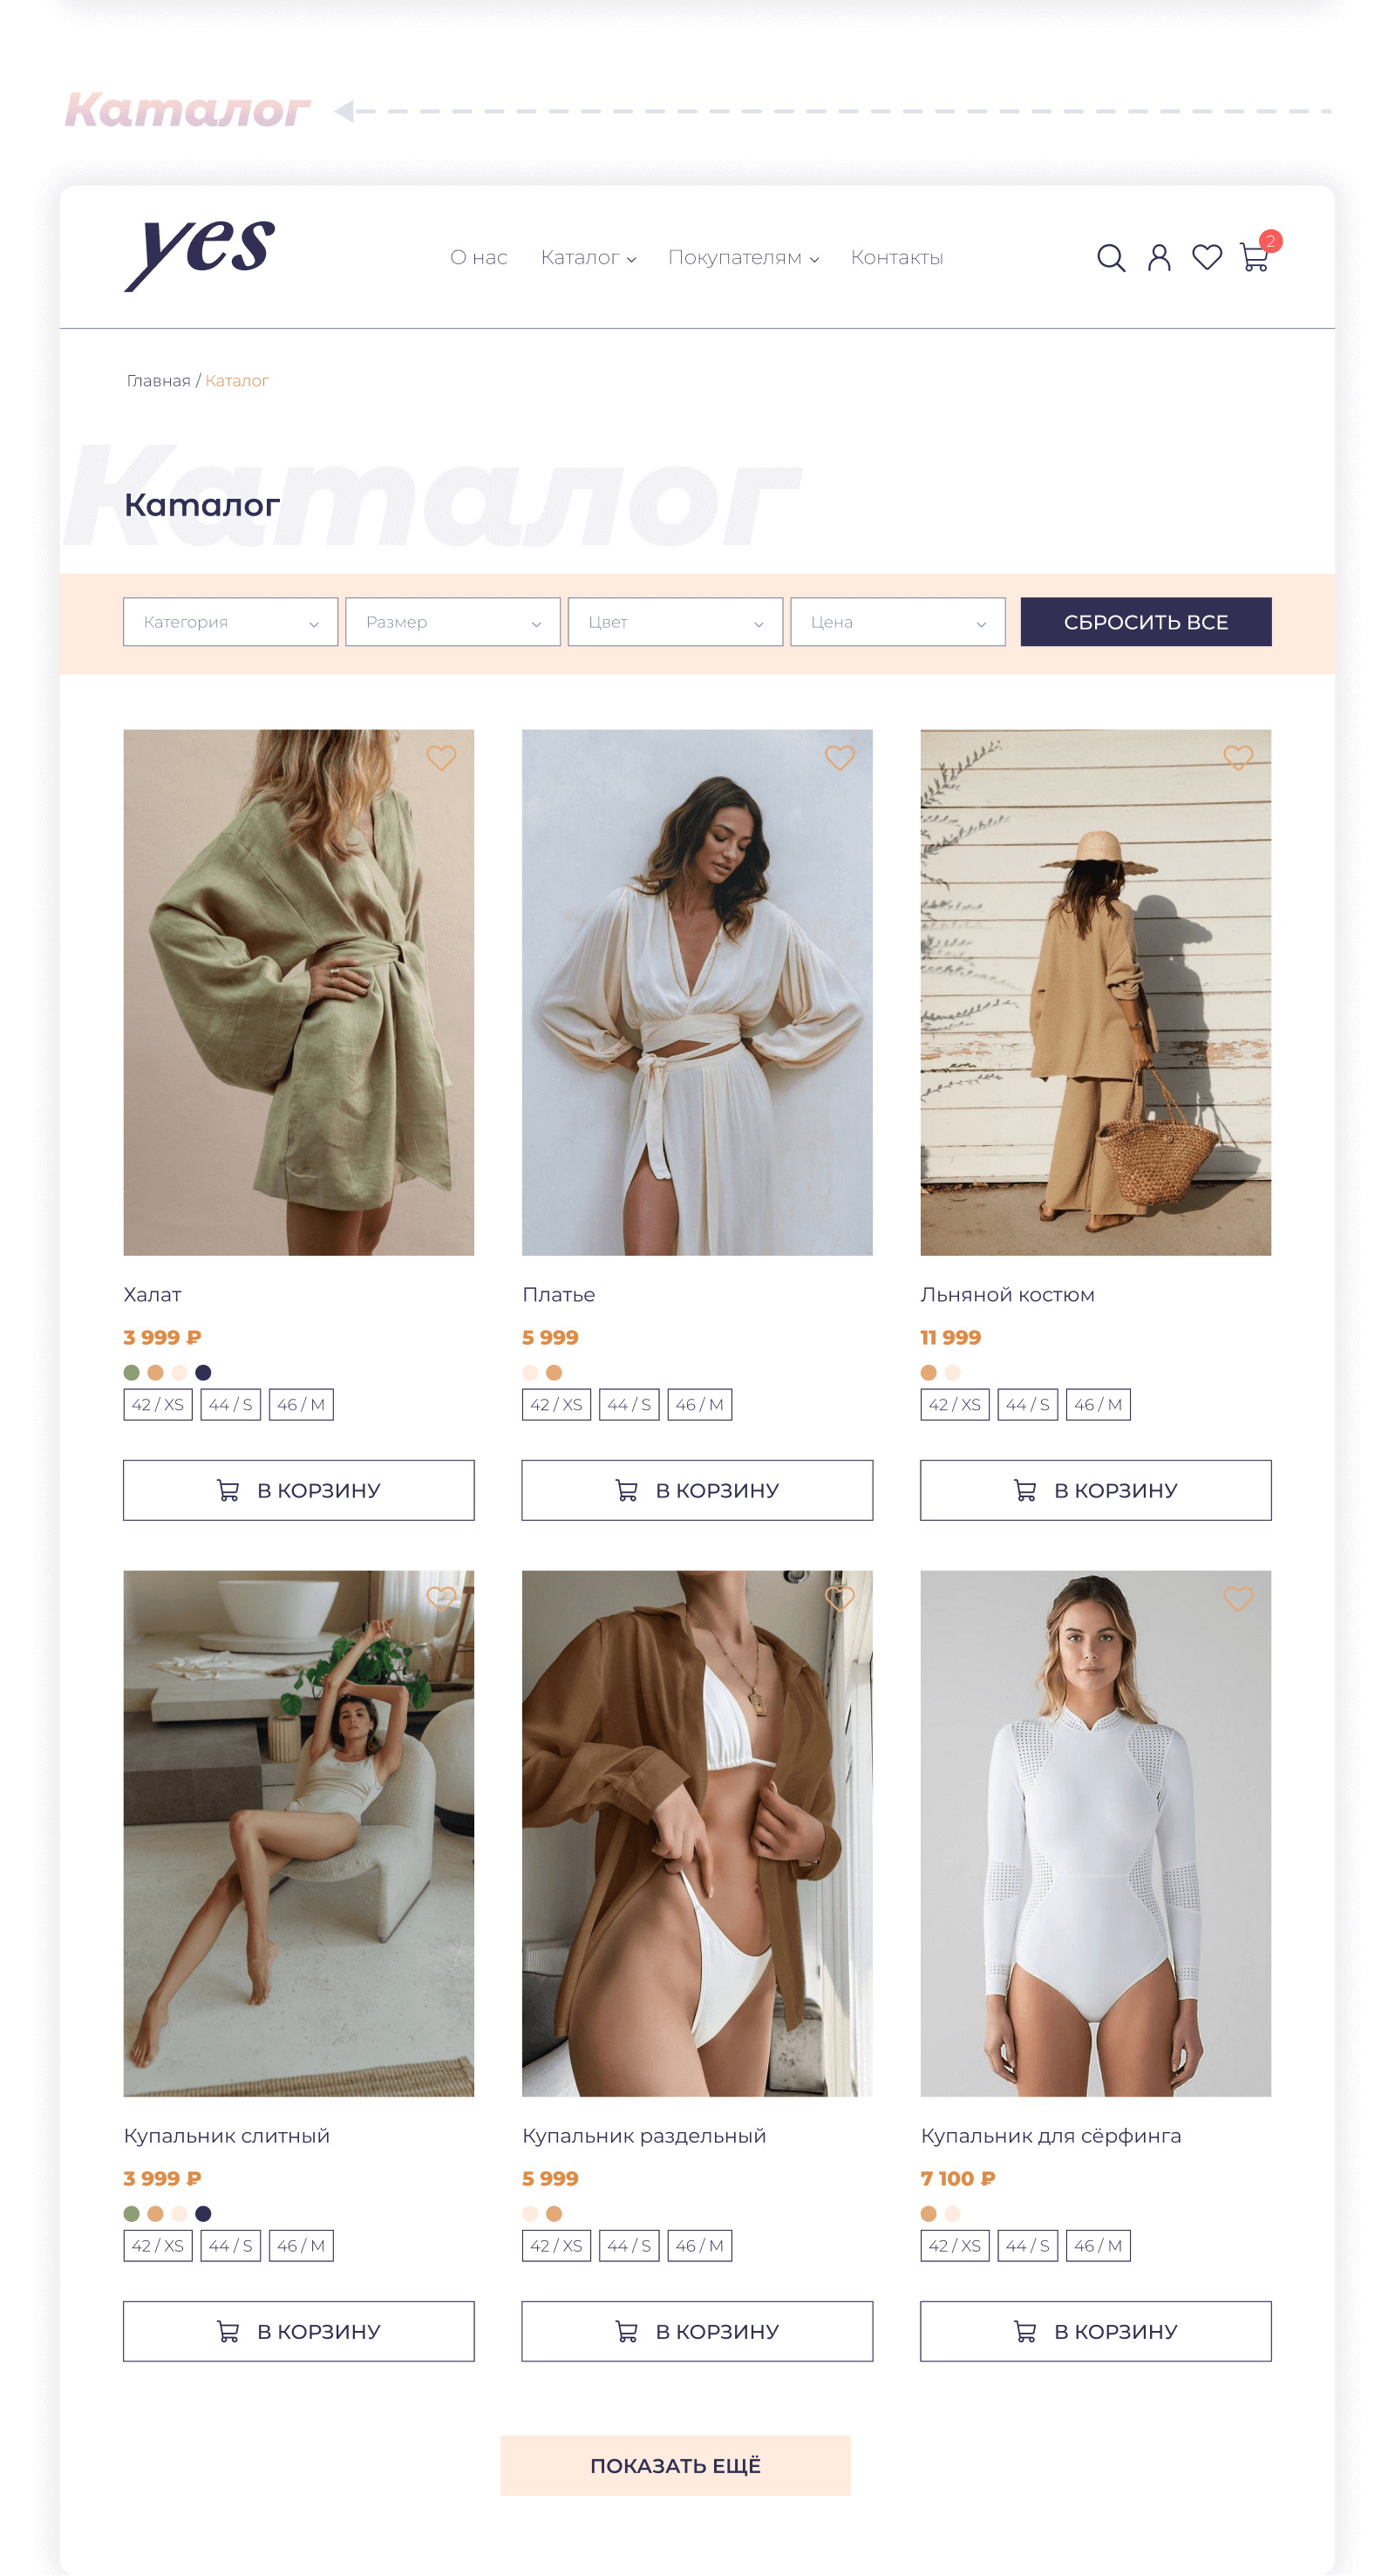Favorite Купальник для сёрфинга via heart icon
Image resolution: width=1395 pixels, height=2576 pixels.
tap(1238, 1599)
